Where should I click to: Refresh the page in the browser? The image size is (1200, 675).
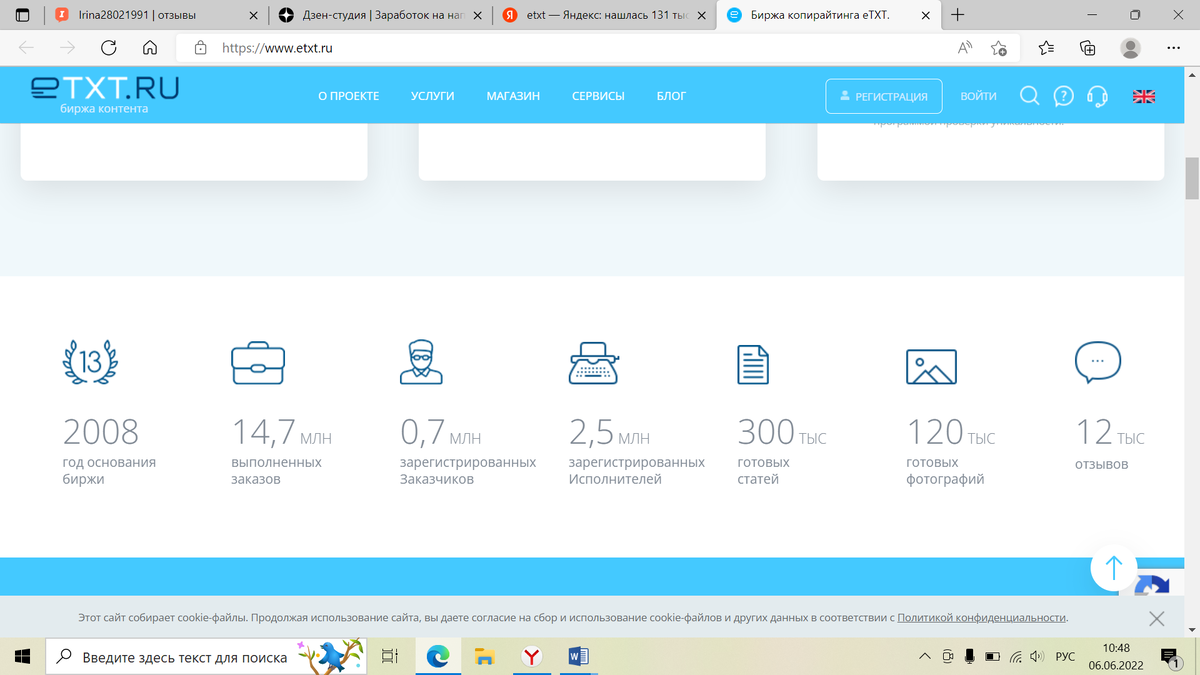click(x=109, y=47)
